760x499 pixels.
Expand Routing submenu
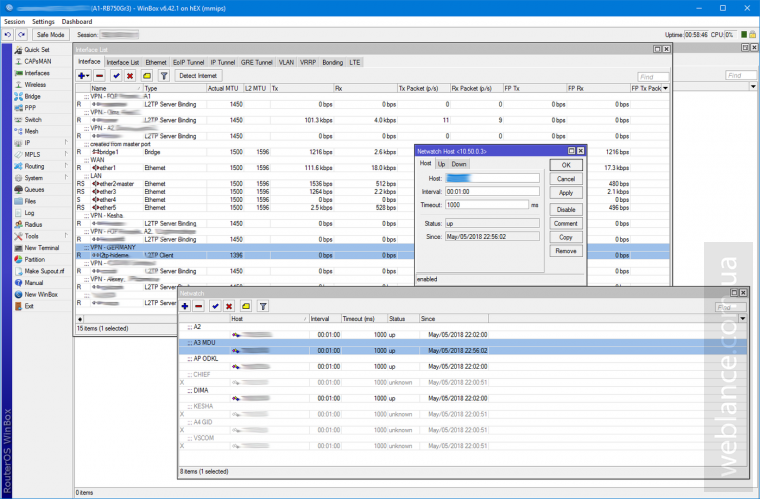pyautogui.click(x=65, y=166)
